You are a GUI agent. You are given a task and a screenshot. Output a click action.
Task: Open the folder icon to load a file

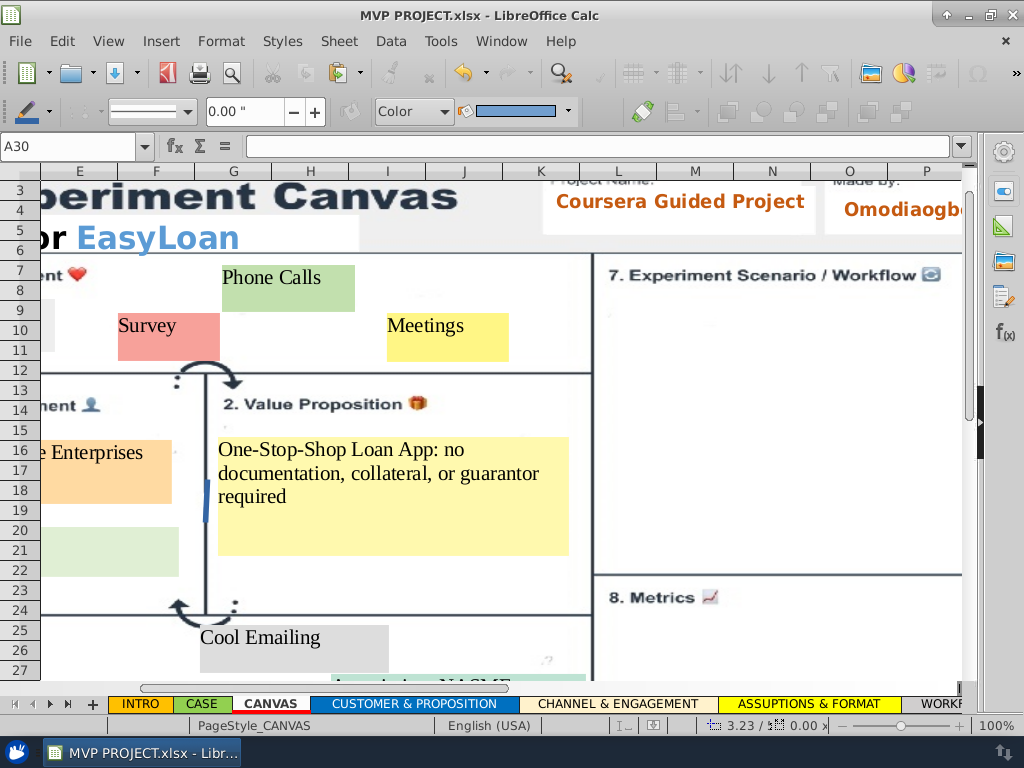[71, 73]
